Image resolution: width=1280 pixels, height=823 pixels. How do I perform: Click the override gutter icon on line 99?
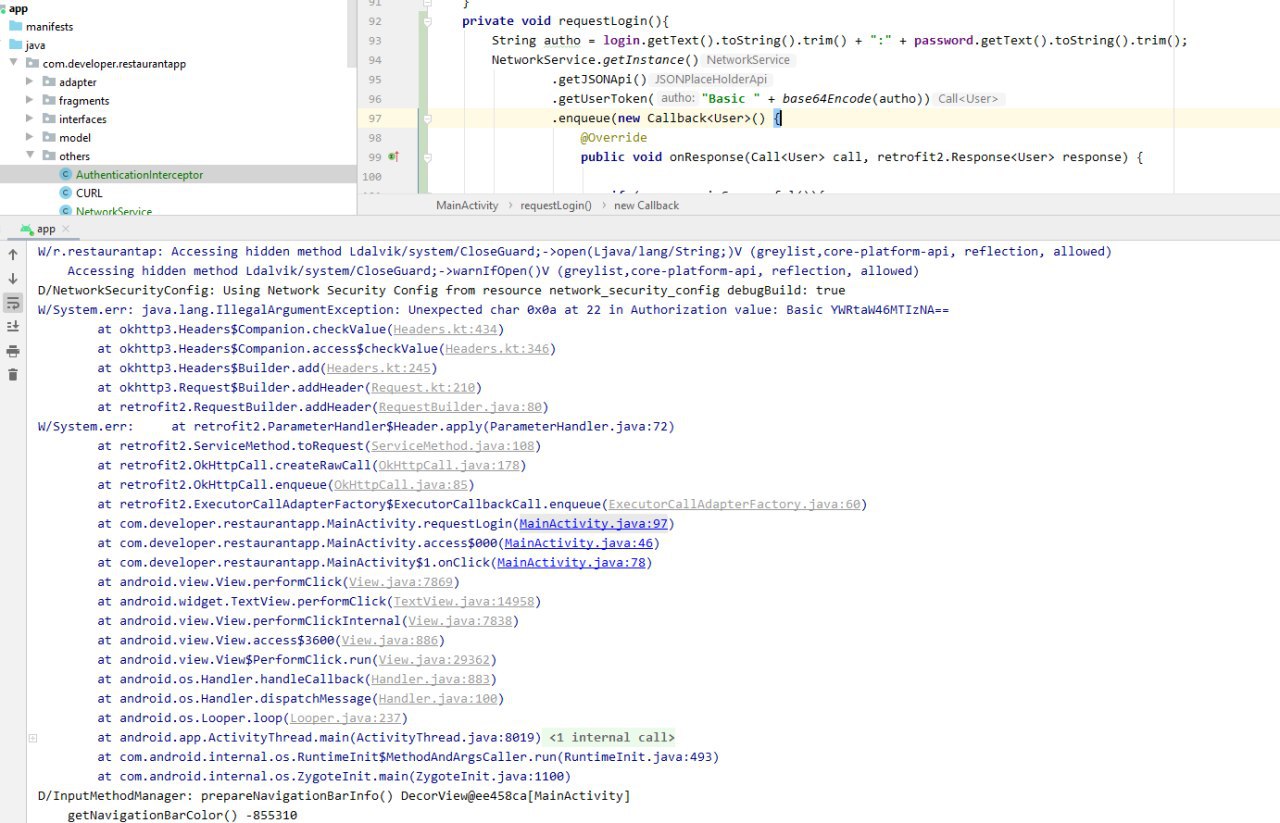pyautogui.click(x=393, y=157)
